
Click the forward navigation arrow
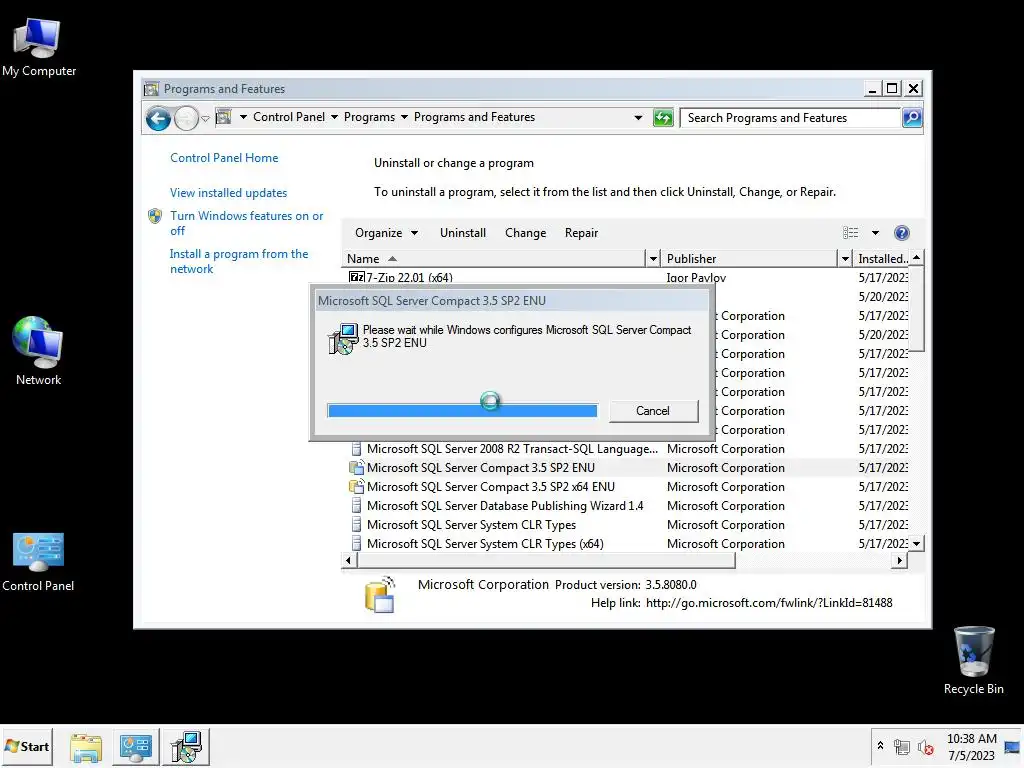tap(186, 118)
